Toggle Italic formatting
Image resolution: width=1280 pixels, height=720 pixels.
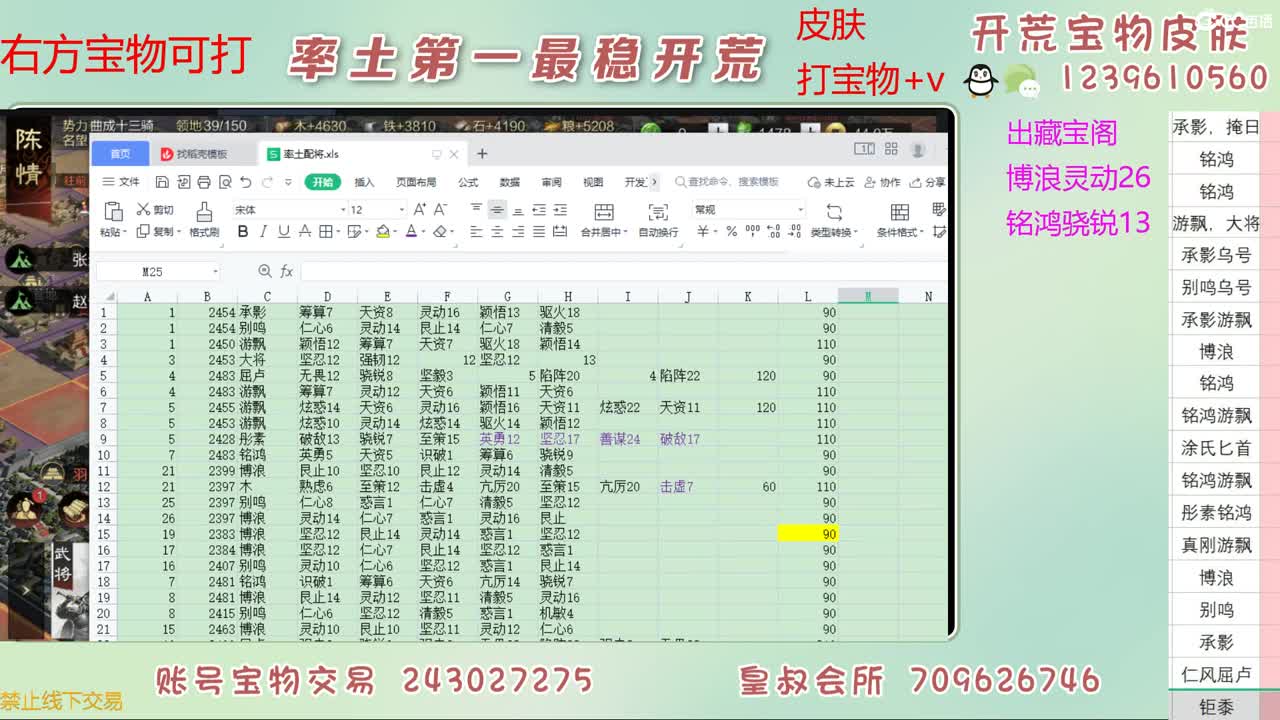pyautogui.click(x=263, y=232)
